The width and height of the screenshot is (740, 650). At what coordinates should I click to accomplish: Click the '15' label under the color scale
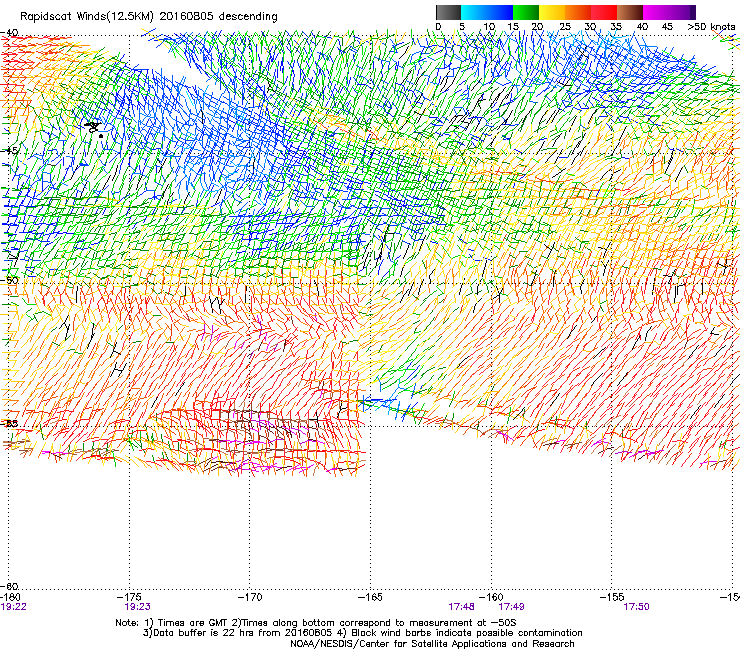tap(513, 27)
